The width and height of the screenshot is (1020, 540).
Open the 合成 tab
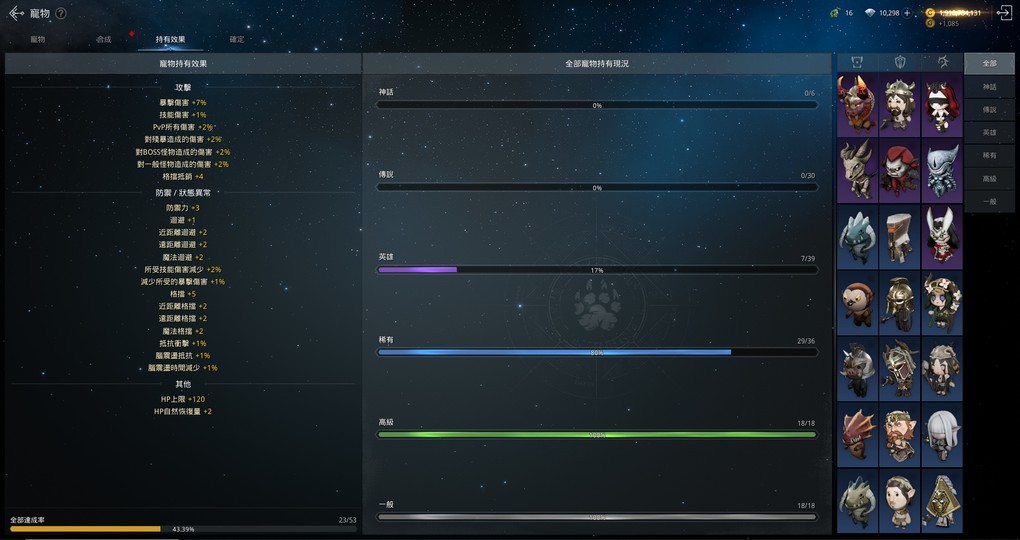coord(104,39)
